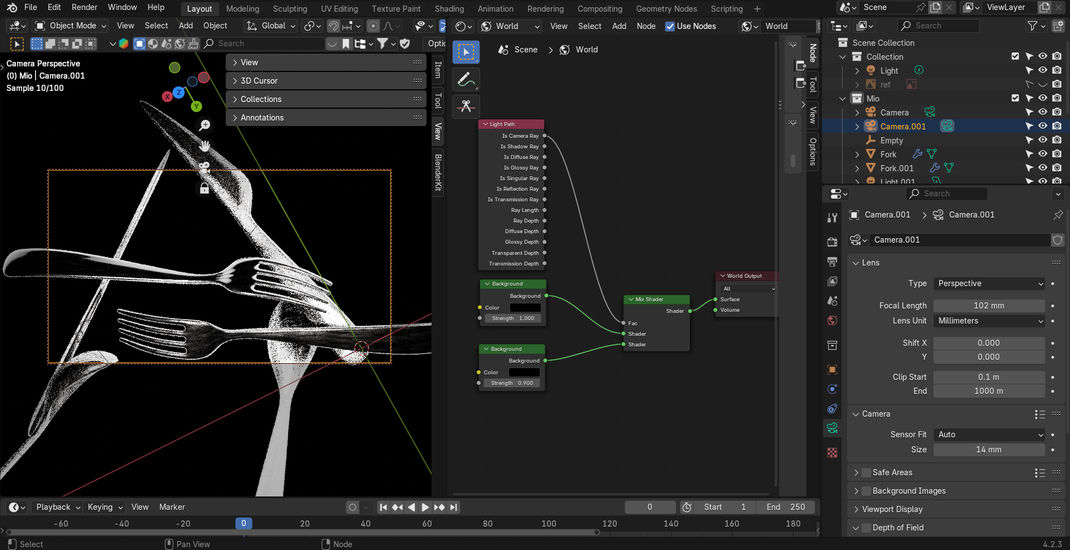
Task: Open the View Layer properties tab icon
Action: [832, 281]
